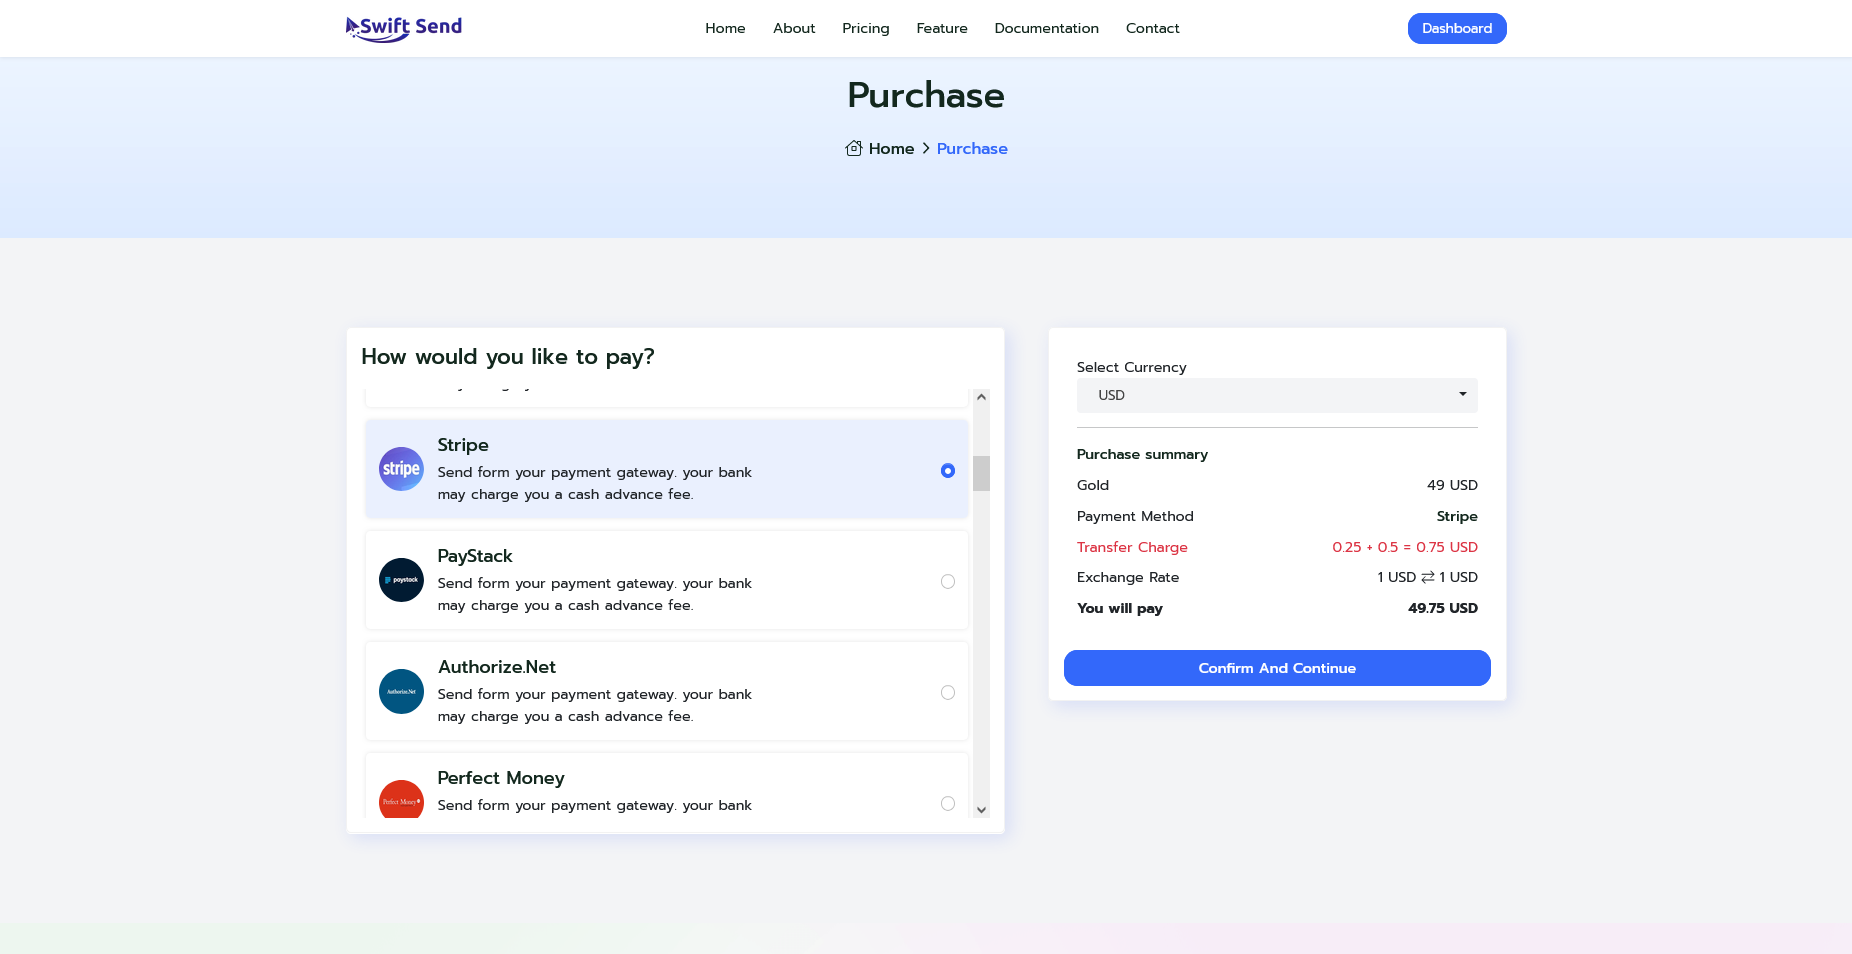
Task: Go to the Contact page
Action: click(x=1153, y=28)
